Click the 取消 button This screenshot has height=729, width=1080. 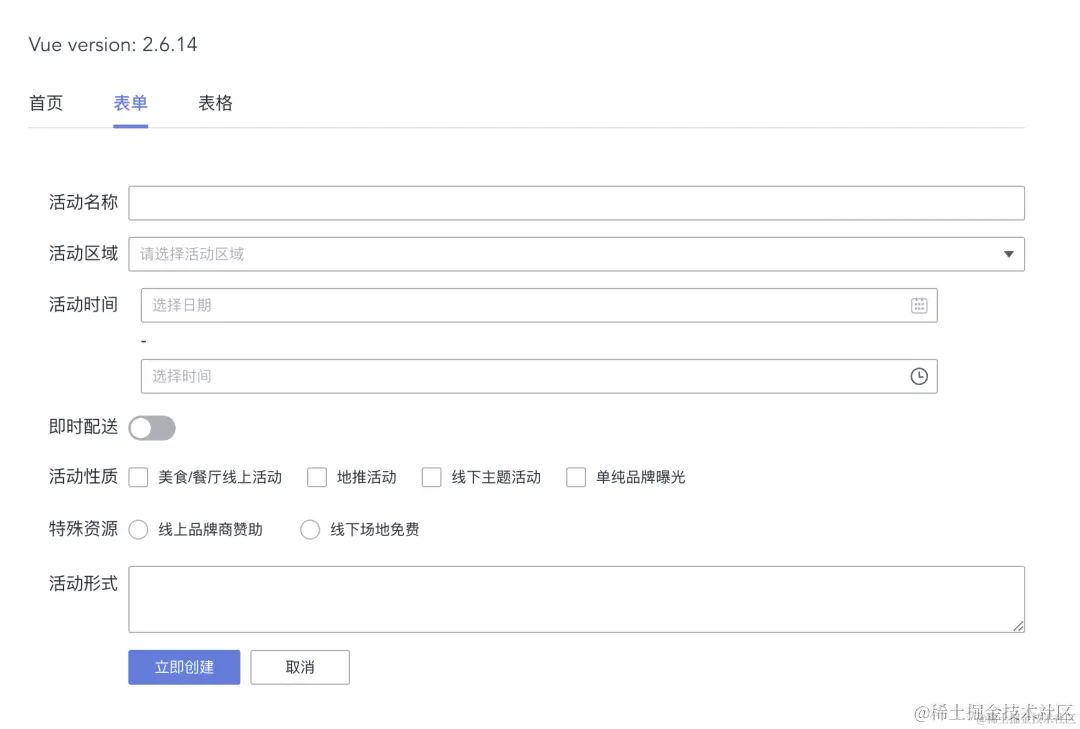click(300, 667)
